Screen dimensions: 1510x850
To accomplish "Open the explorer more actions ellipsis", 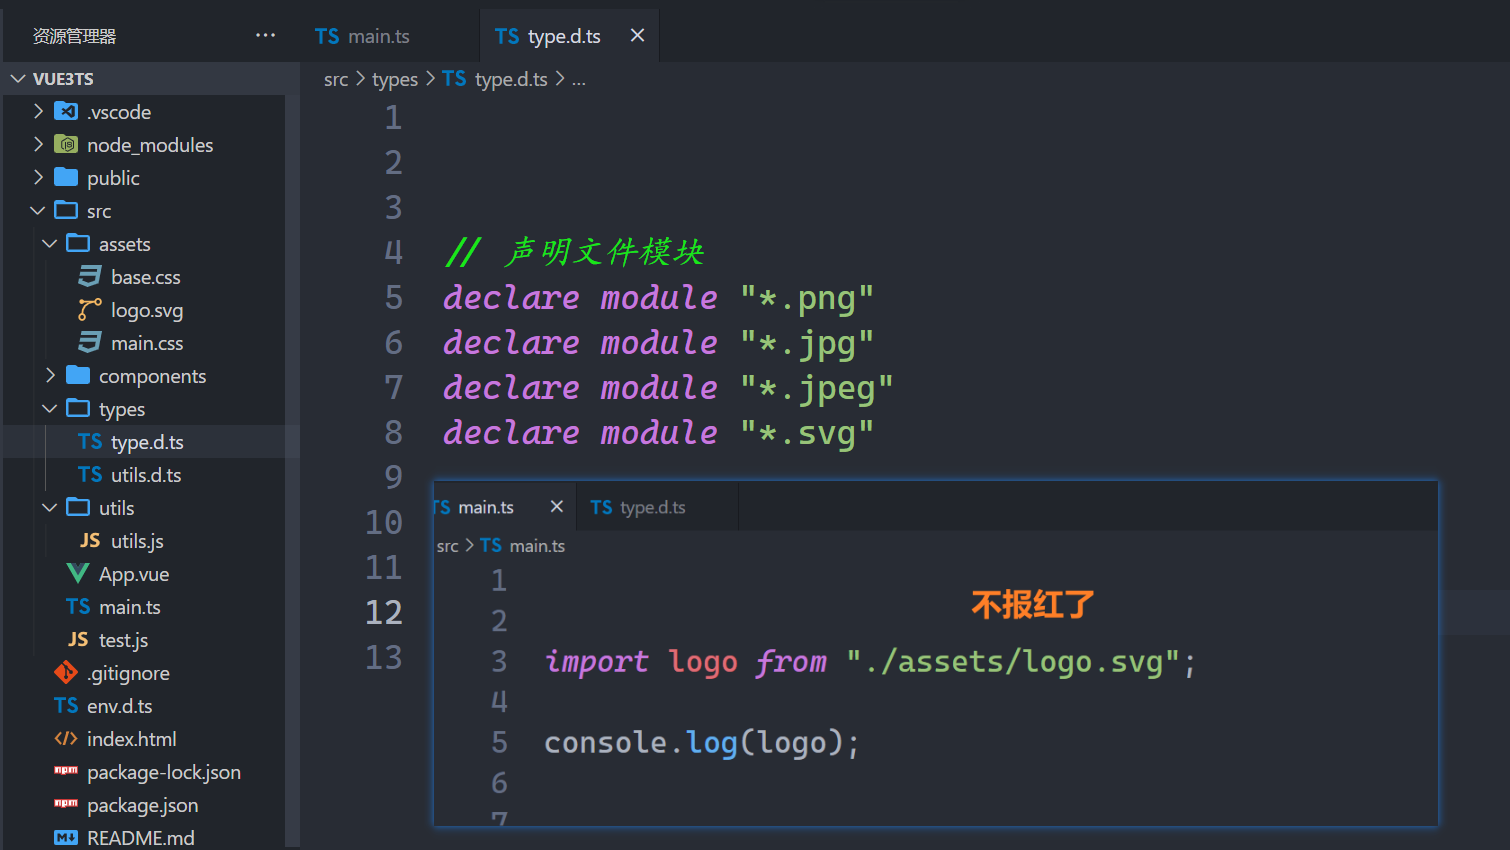I will click(x=265, y=35).
